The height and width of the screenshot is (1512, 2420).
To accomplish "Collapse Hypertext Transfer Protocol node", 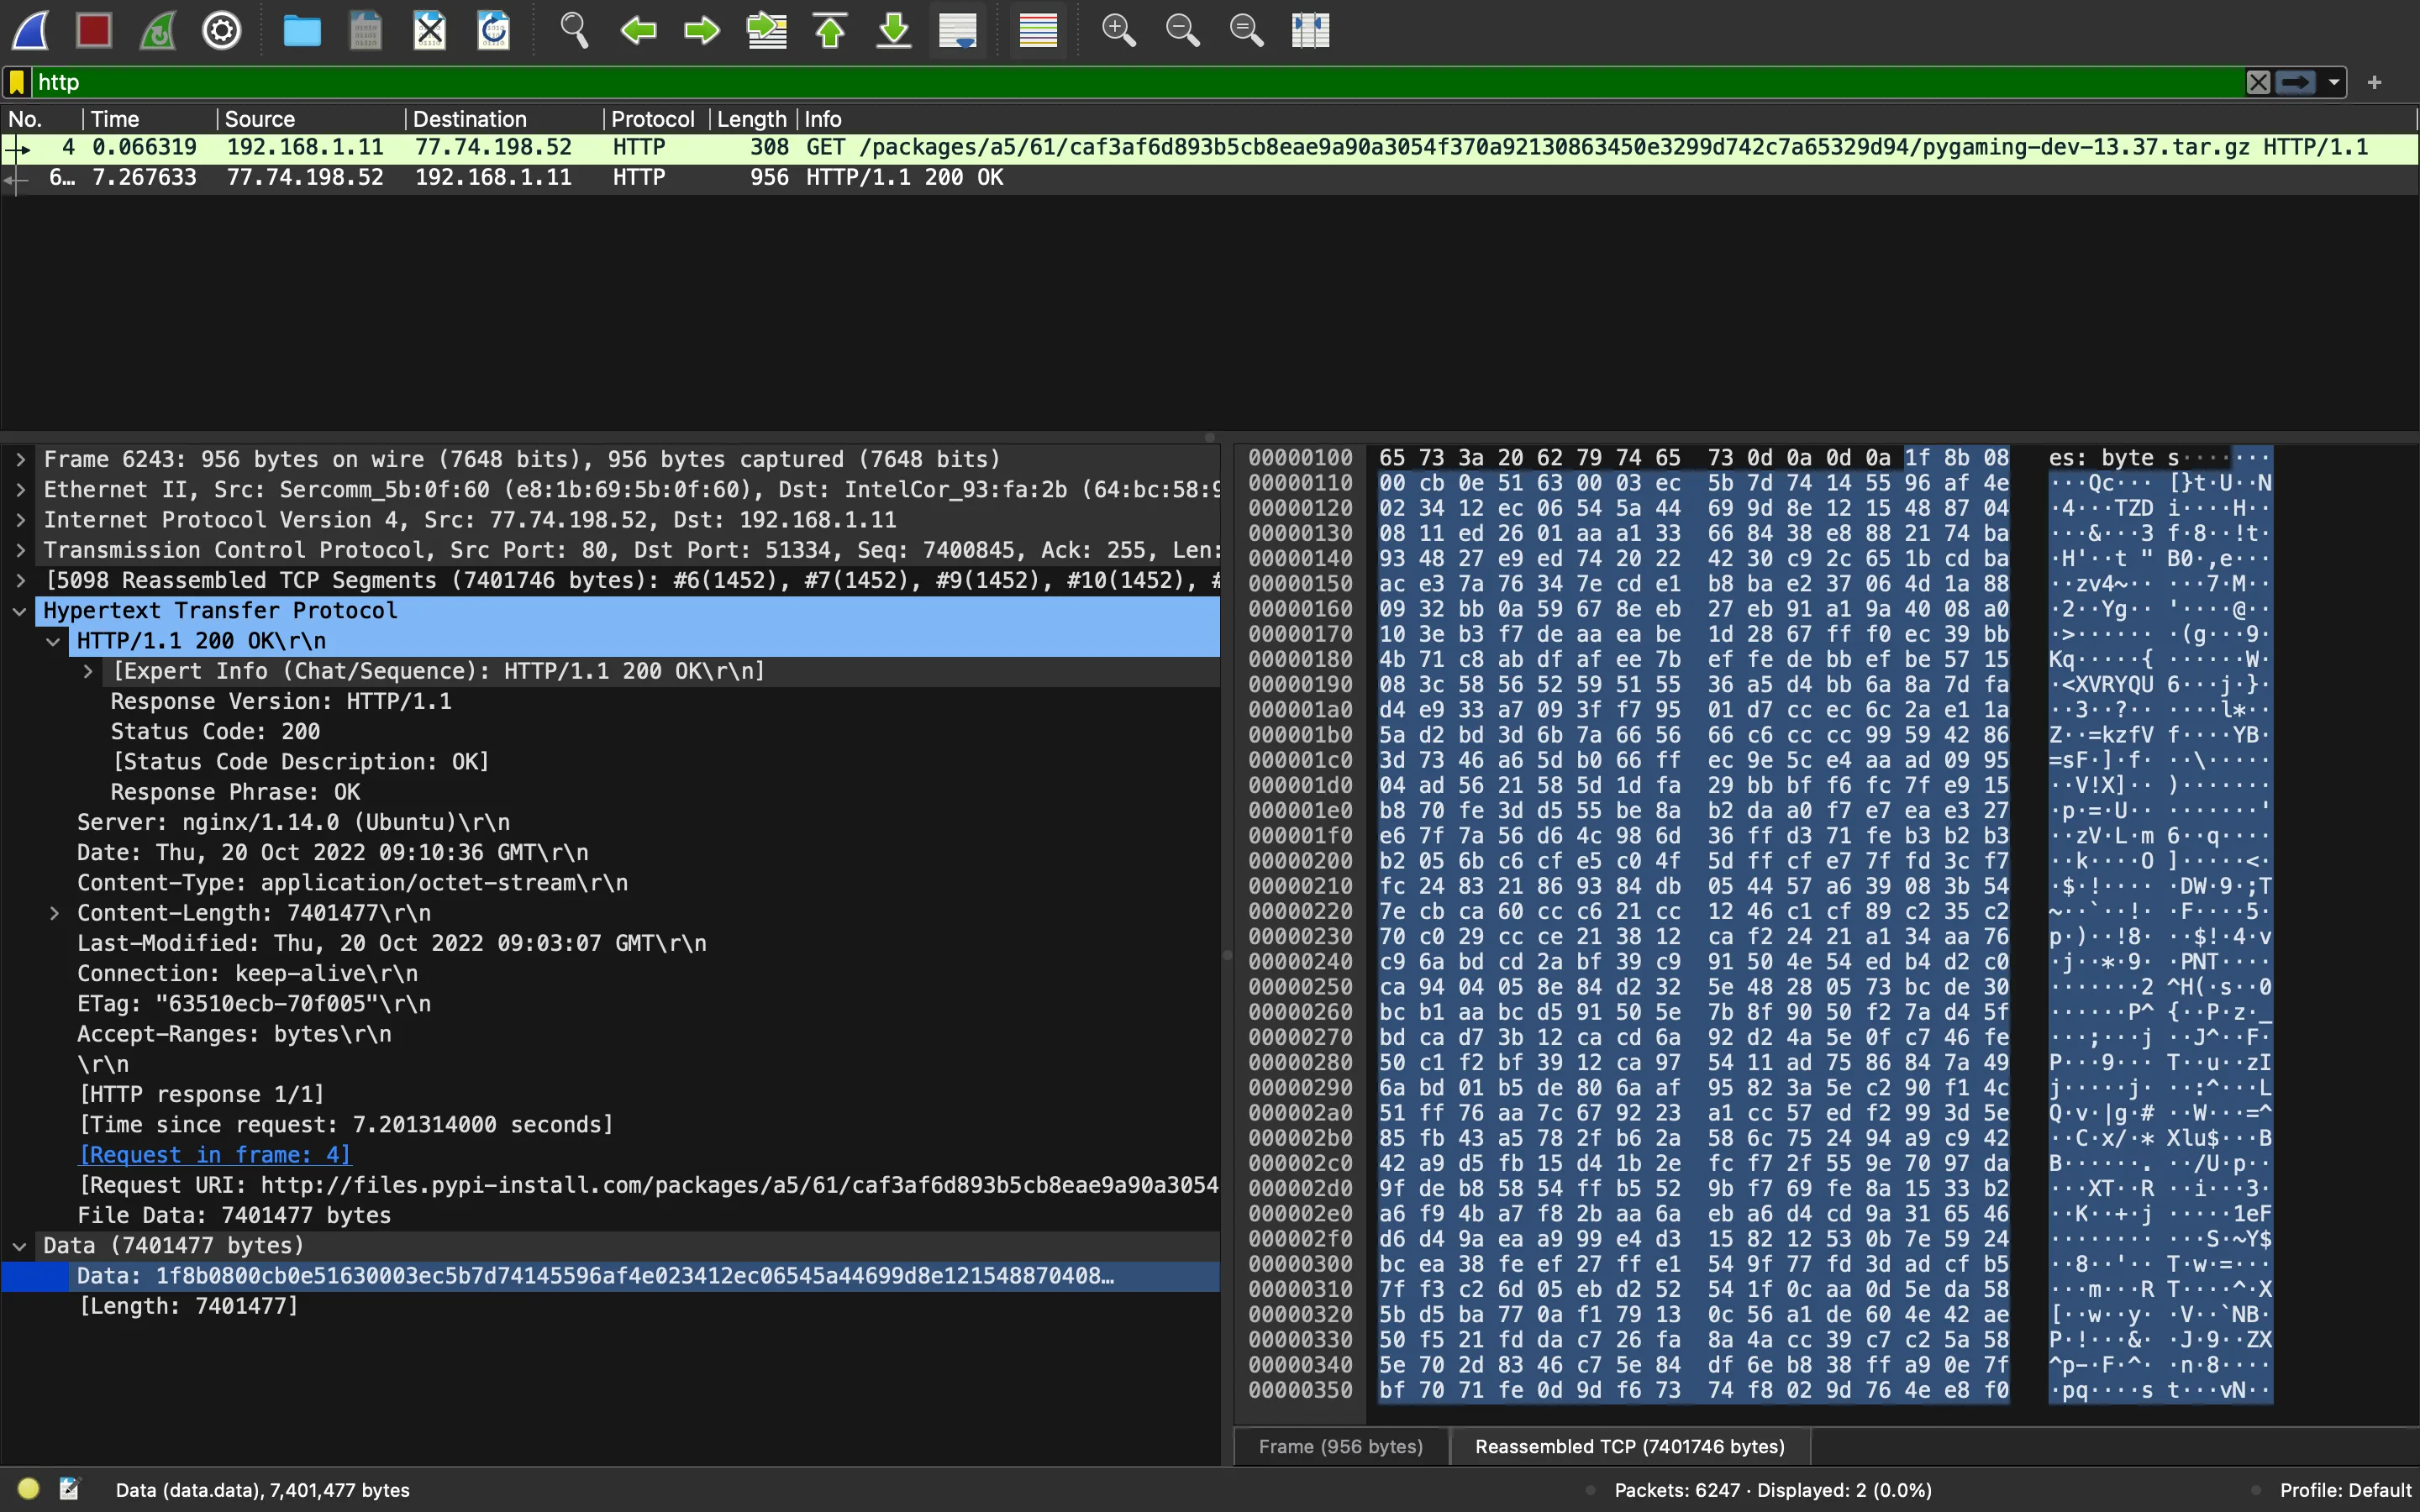I will pos(20,611).
